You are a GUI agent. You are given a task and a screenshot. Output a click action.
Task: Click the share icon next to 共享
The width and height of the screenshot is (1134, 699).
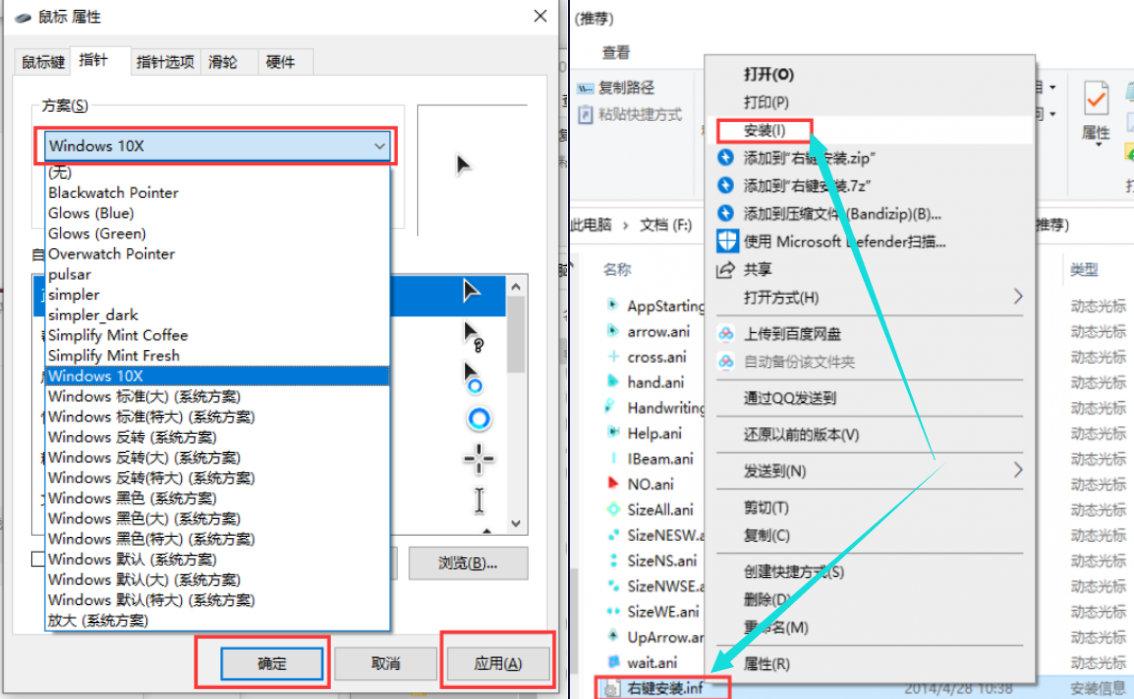(x=725, y=270)
